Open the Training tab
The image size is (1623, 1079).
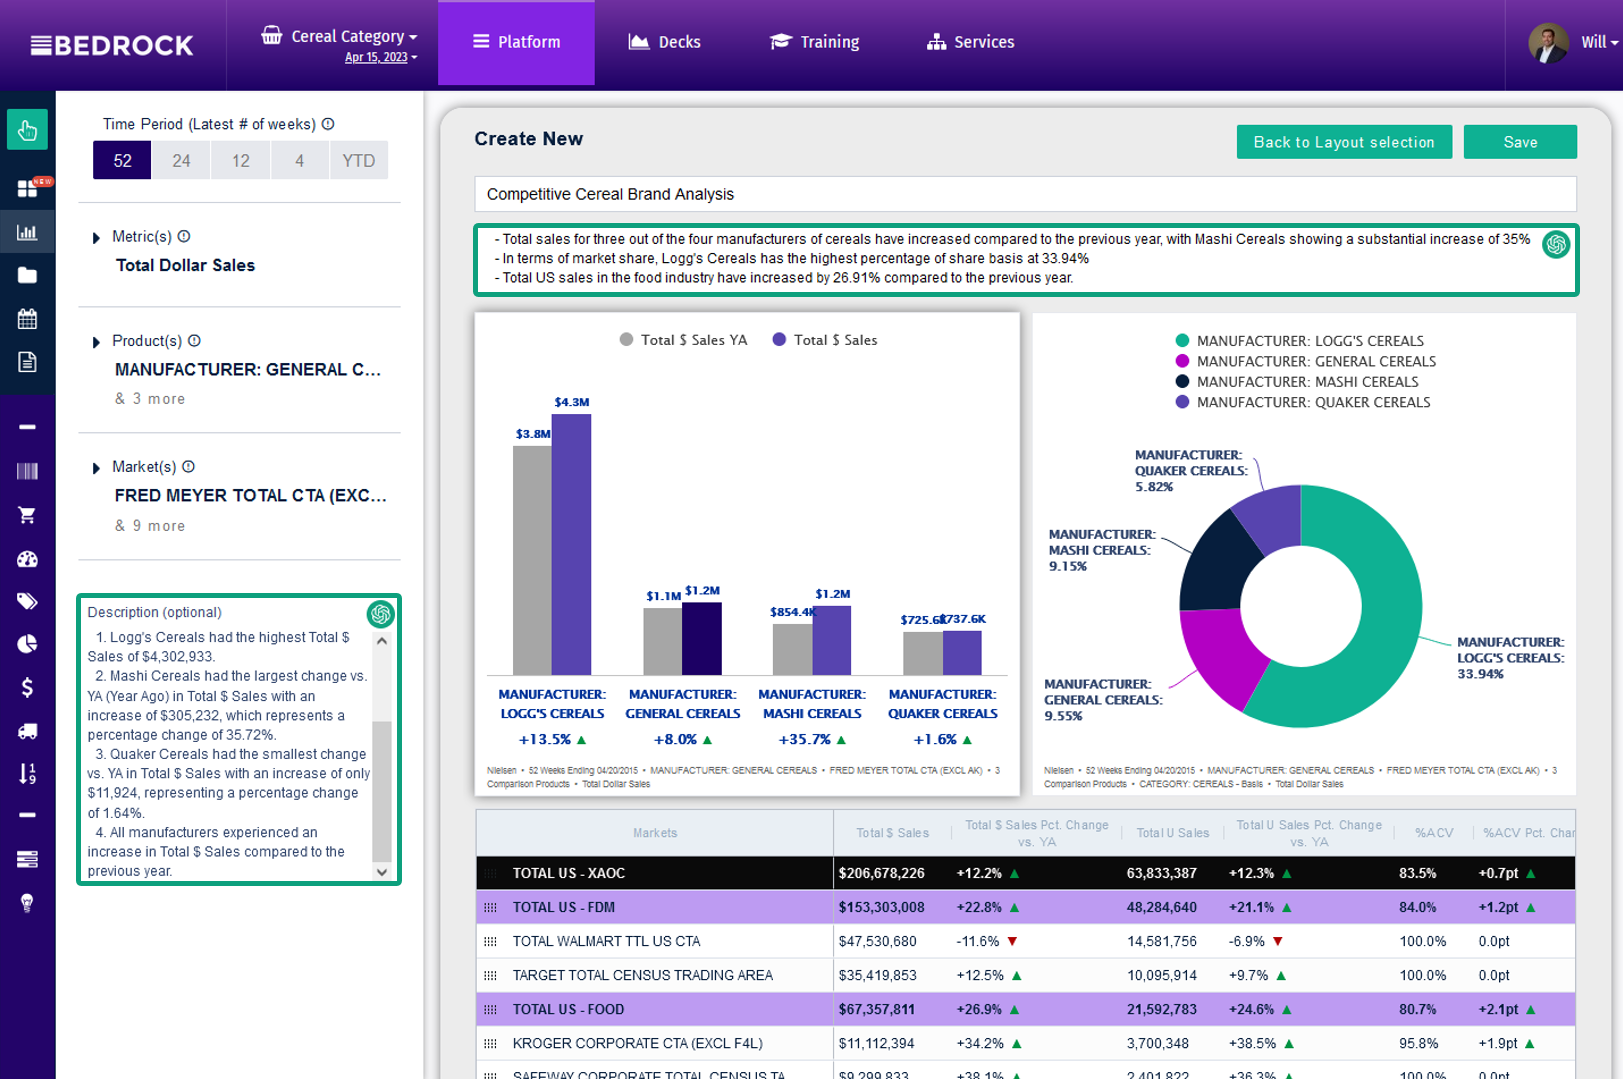(x=815, y=42)
